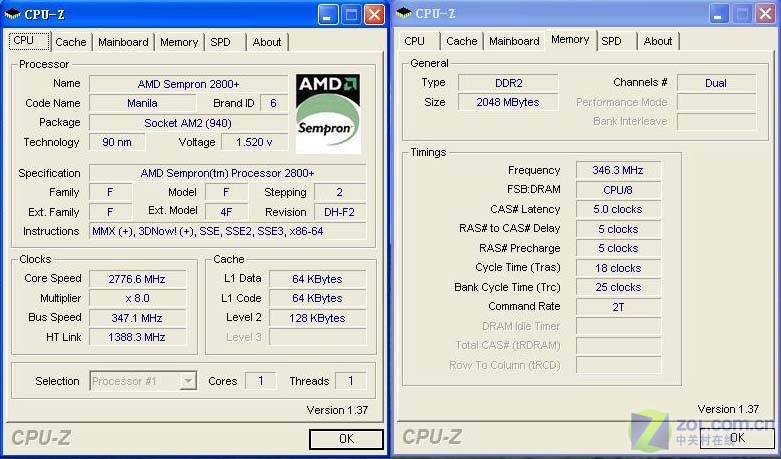Image resolution: width=781 pixels, height=459 pixels.
Task: Open the About tab in left window
Action: click(x=267, y=42)
